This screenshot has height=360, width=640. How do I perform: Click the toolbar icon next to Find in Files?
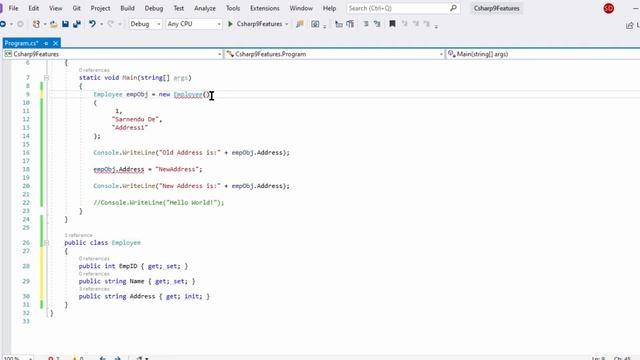(x=315, y=24)
